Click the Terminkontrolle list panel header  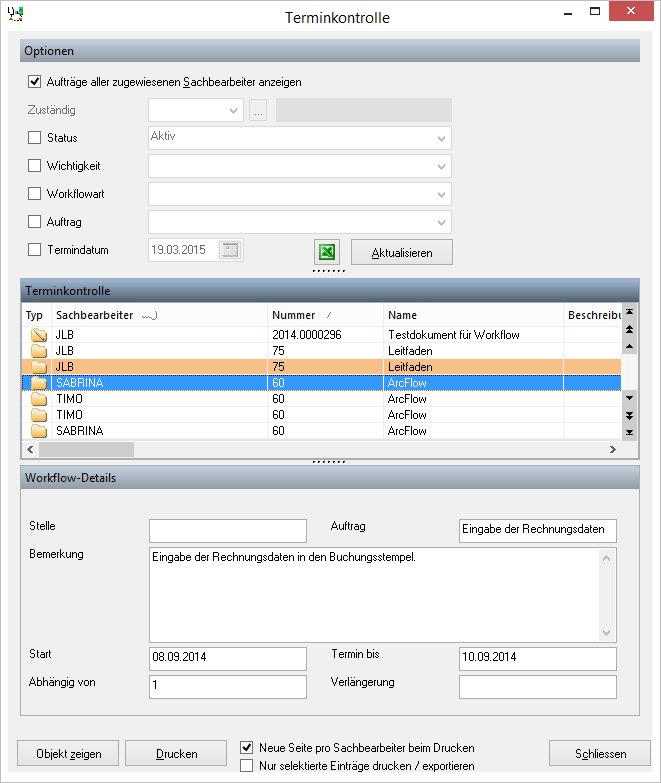click(x=330, y=291)
